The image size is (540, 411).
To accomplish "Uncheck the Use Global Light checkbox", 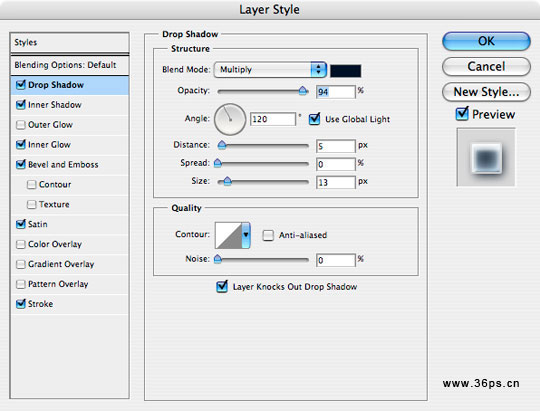I will 314,119.
